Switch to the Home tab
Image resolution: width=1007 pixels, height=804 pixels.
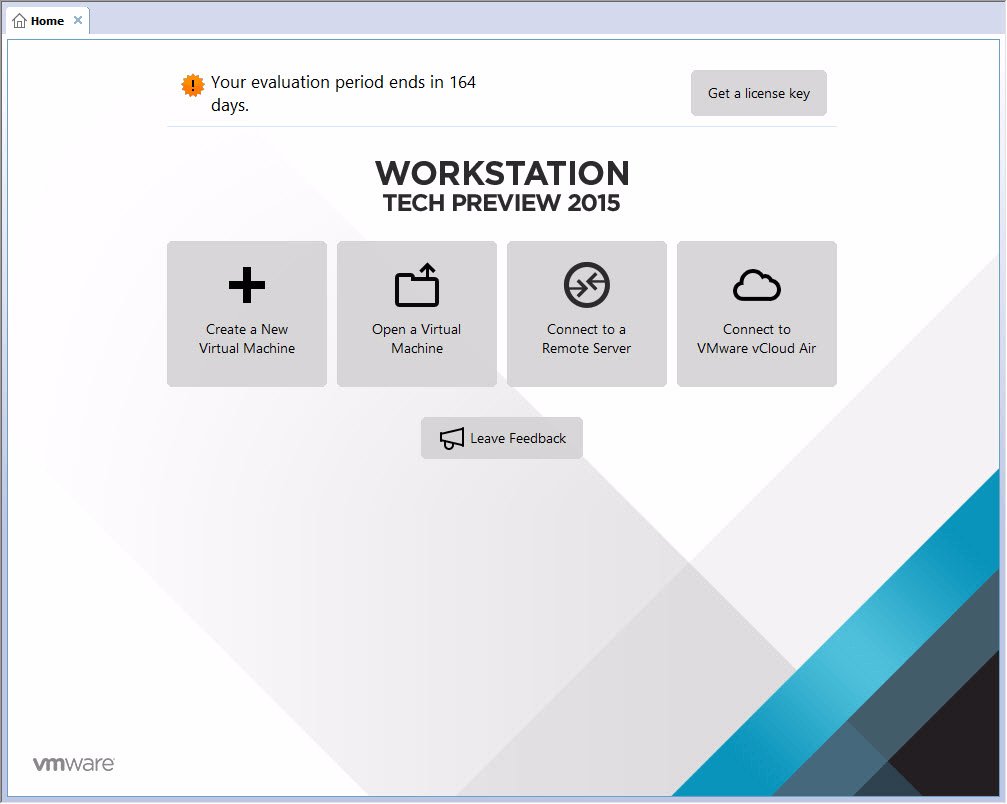point(47,21)
